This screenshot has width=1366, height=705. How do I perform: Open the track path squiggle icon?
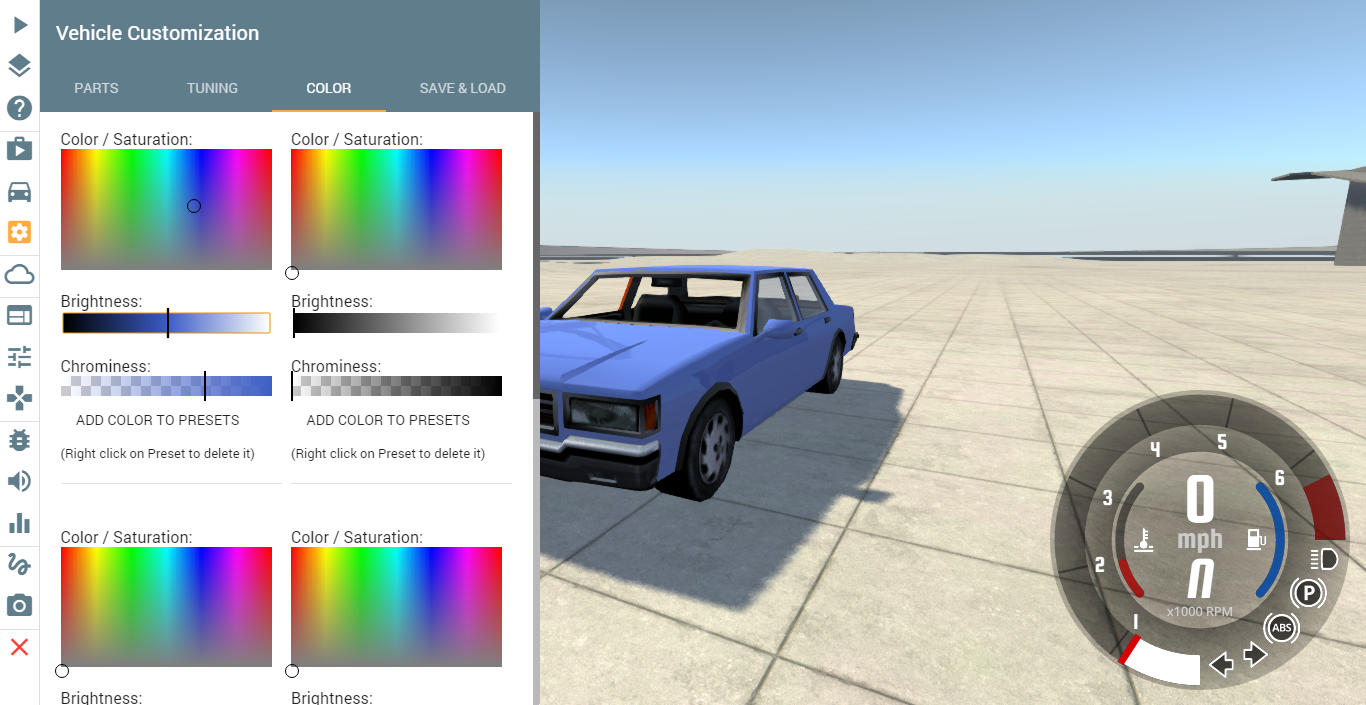click(x=20, y=564)
